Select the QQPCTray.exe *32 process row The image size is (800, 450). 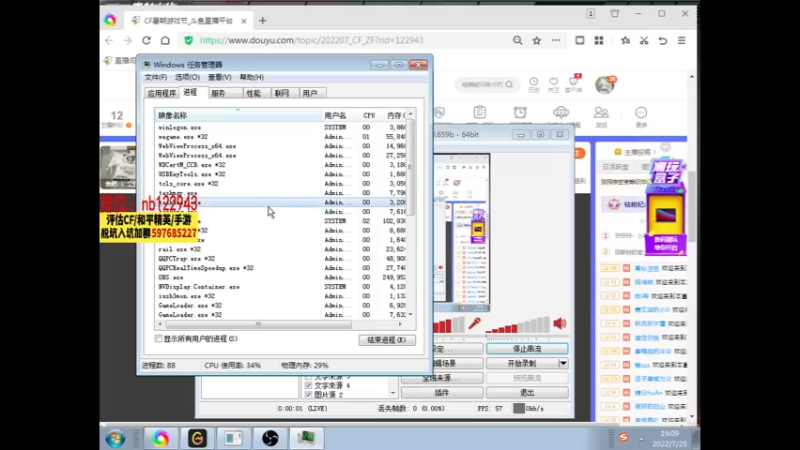click(x=282, y=259)
